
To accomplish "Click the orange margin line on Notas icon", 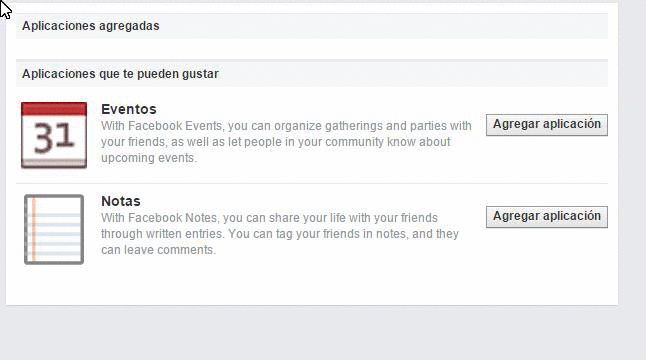I will (x=34, y=229).
